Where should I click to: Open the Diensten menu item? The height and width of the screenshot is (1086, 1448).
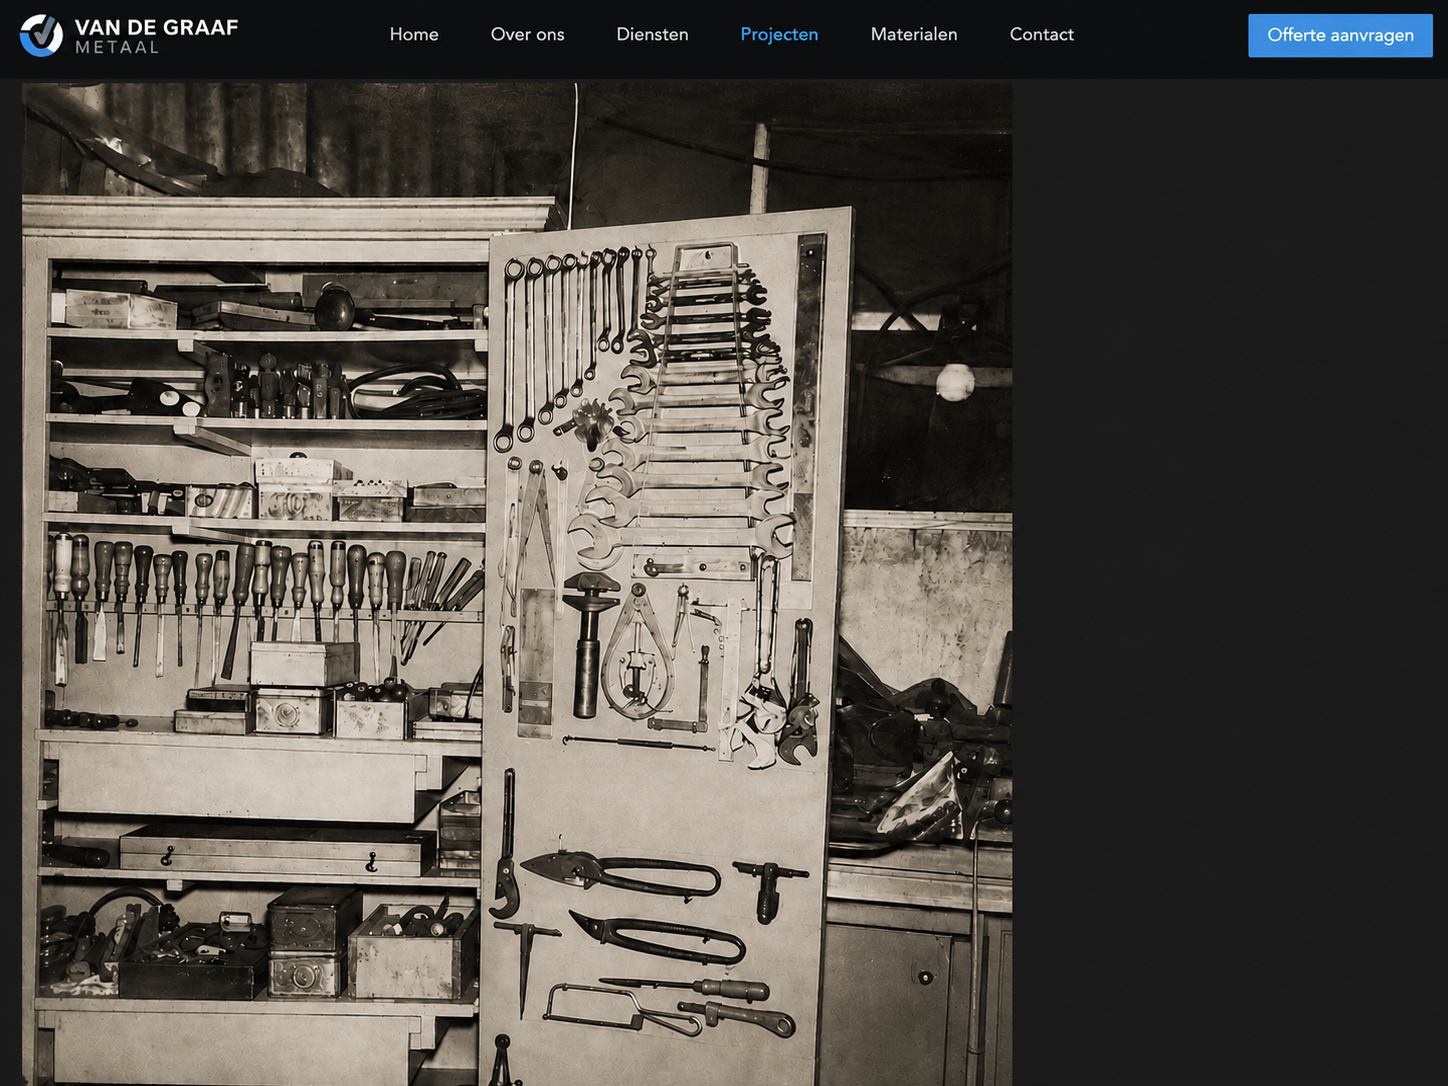point(652,34)
